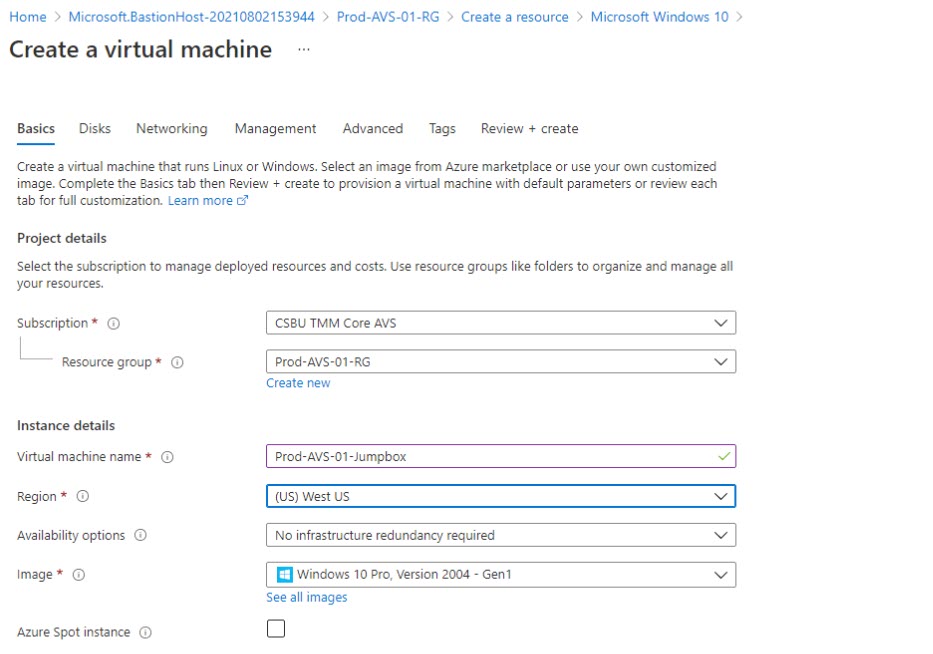Viewport: 933px width, 654px height.
Task: Click the Image info icon
Action: tap(79, 575)
